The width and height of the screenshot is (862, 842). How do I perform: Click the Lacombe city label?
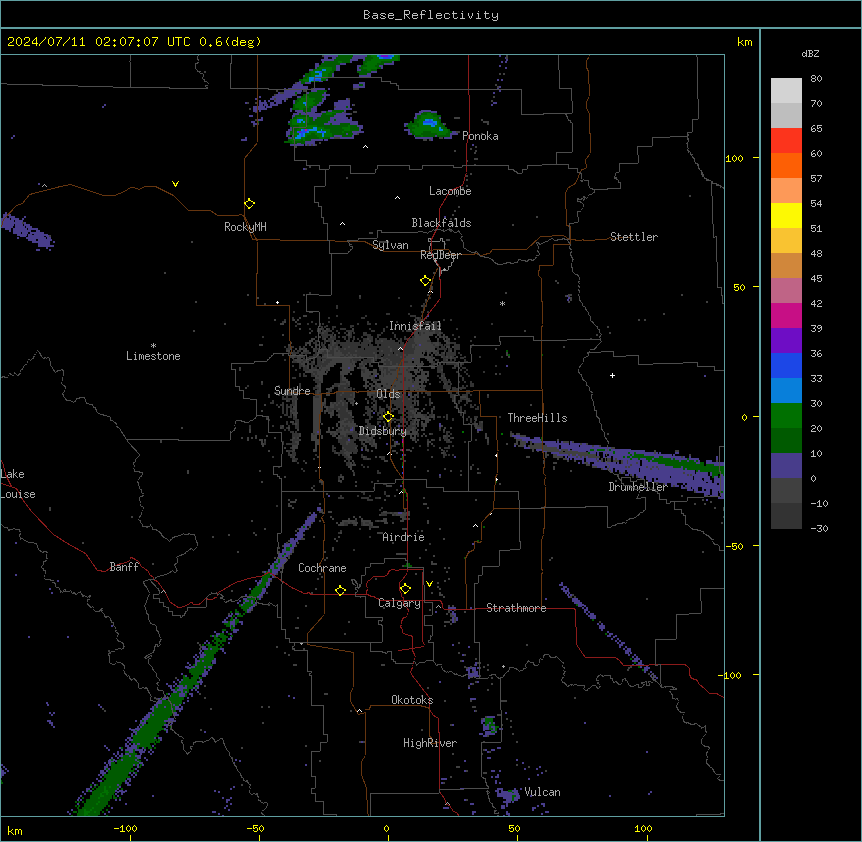450,191
